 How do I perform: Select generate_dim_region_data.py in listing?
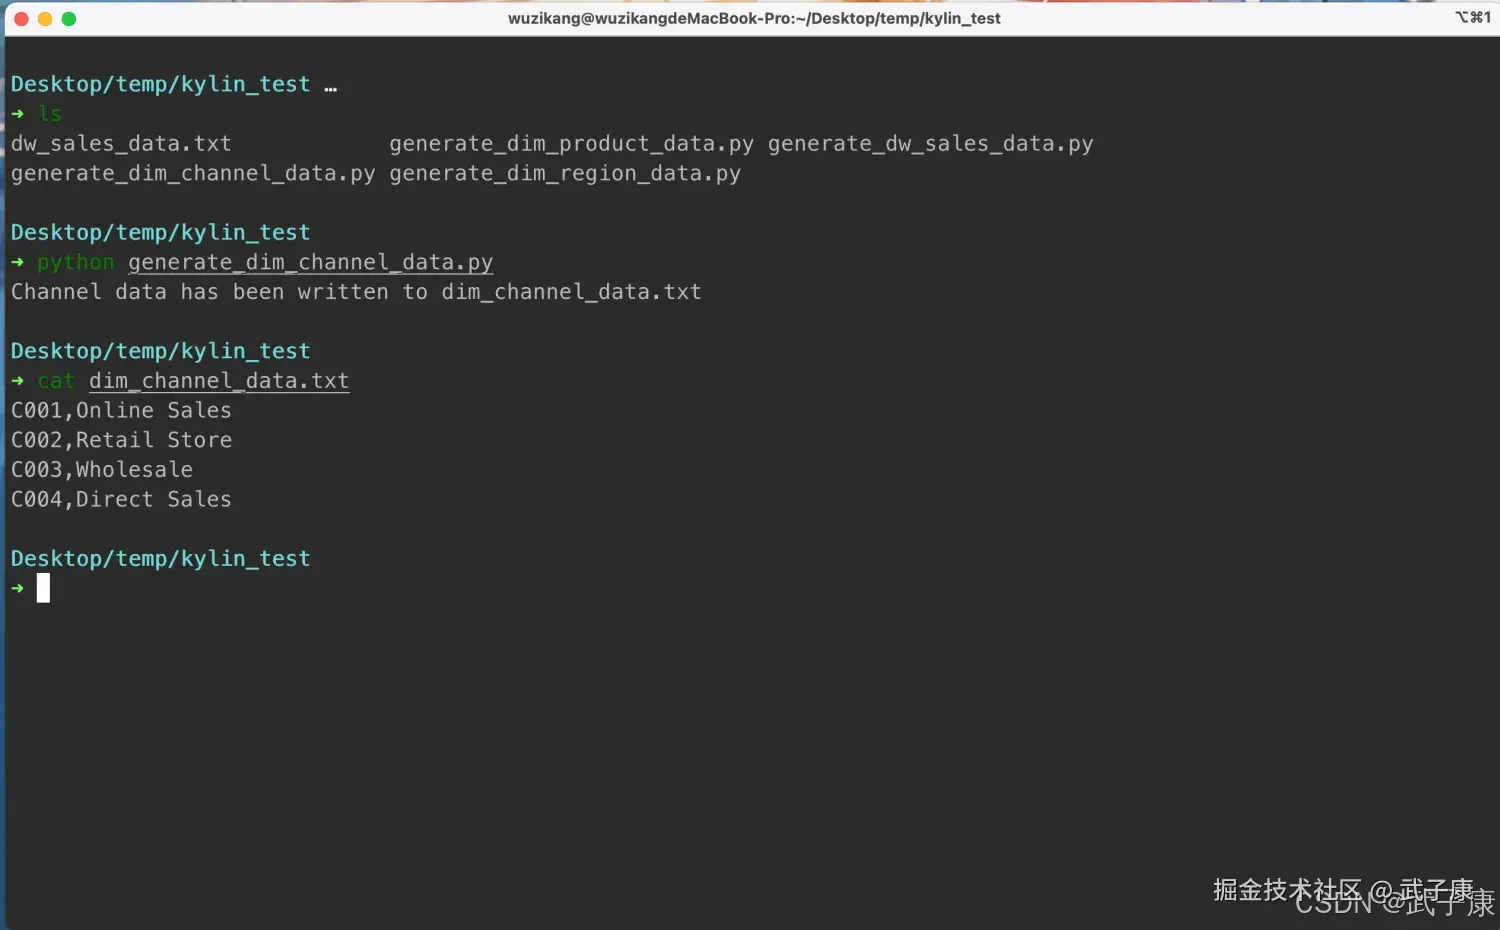coord(565,174)
